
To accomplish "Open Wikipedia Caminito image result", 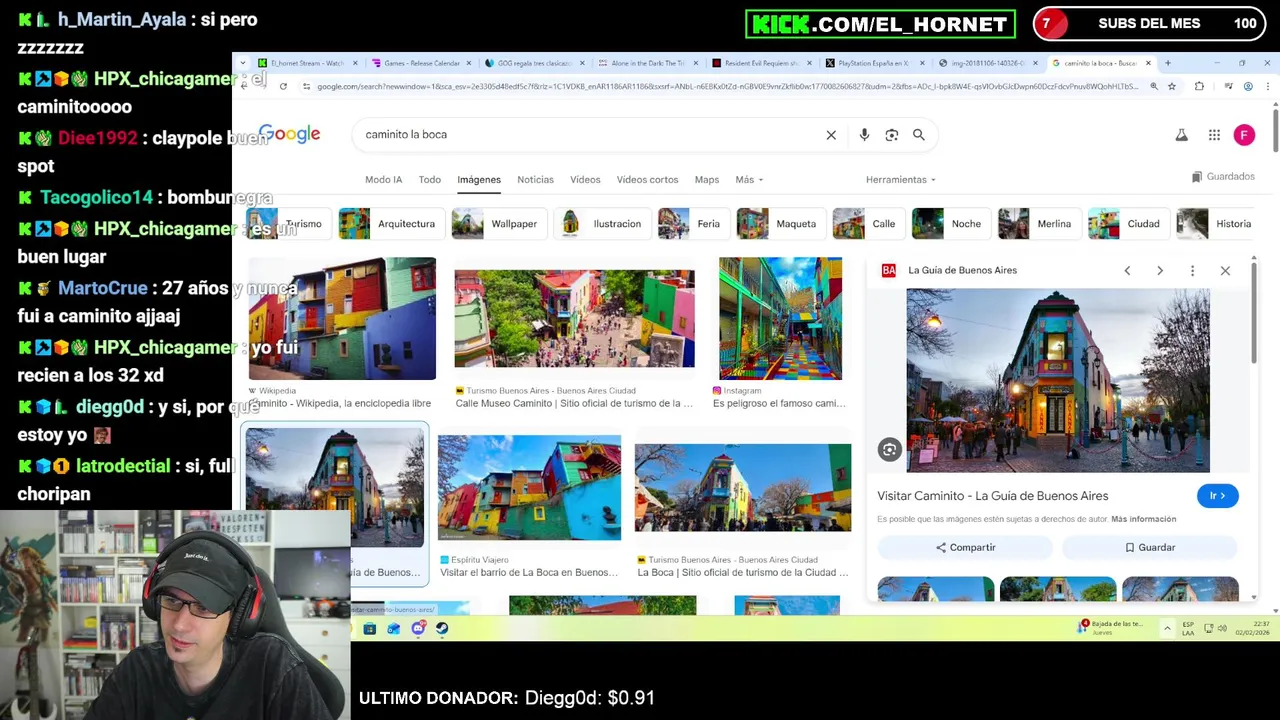I will coord(342,319).
